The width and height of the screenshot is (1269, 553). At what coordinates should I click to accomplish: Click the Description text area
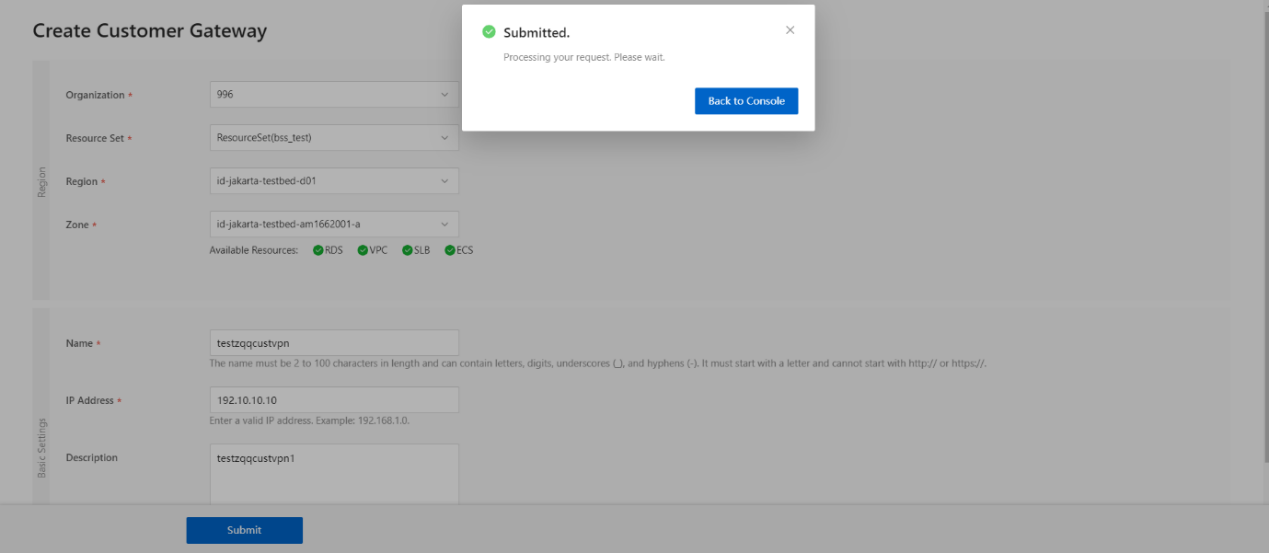334,474
